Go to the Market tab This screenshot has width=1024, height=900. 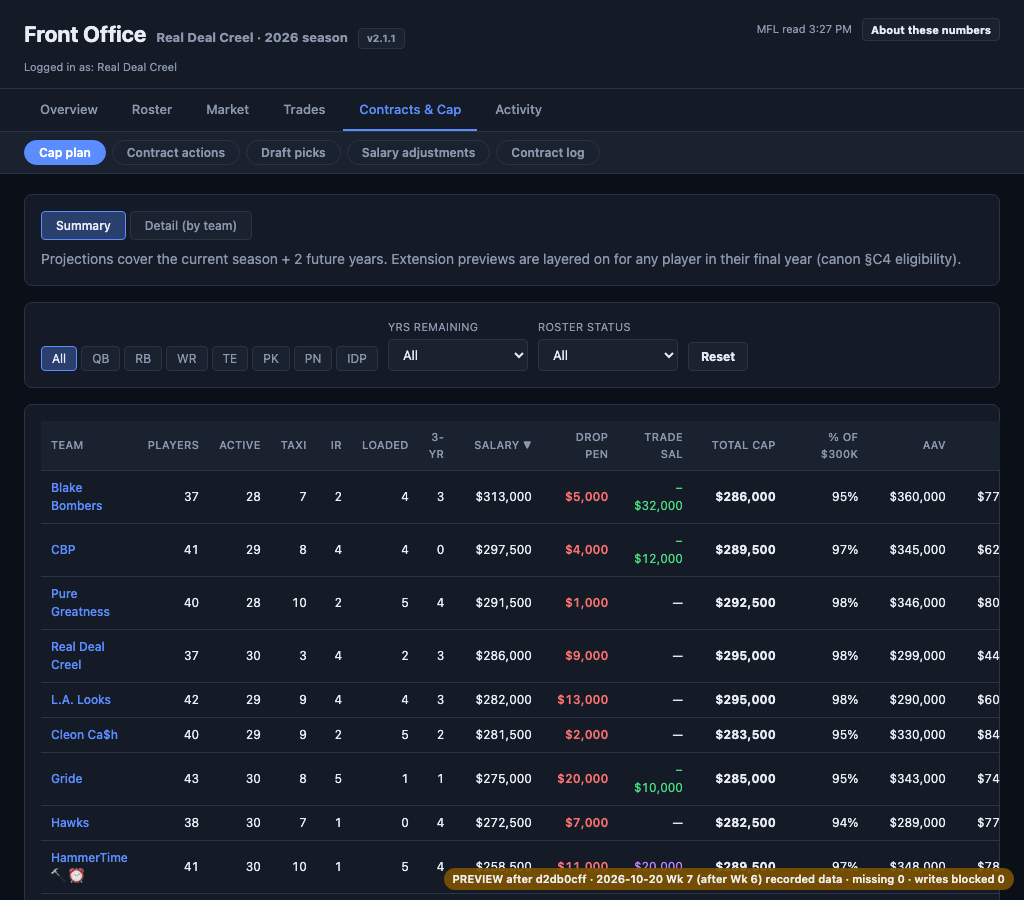[x=227, y=110]
